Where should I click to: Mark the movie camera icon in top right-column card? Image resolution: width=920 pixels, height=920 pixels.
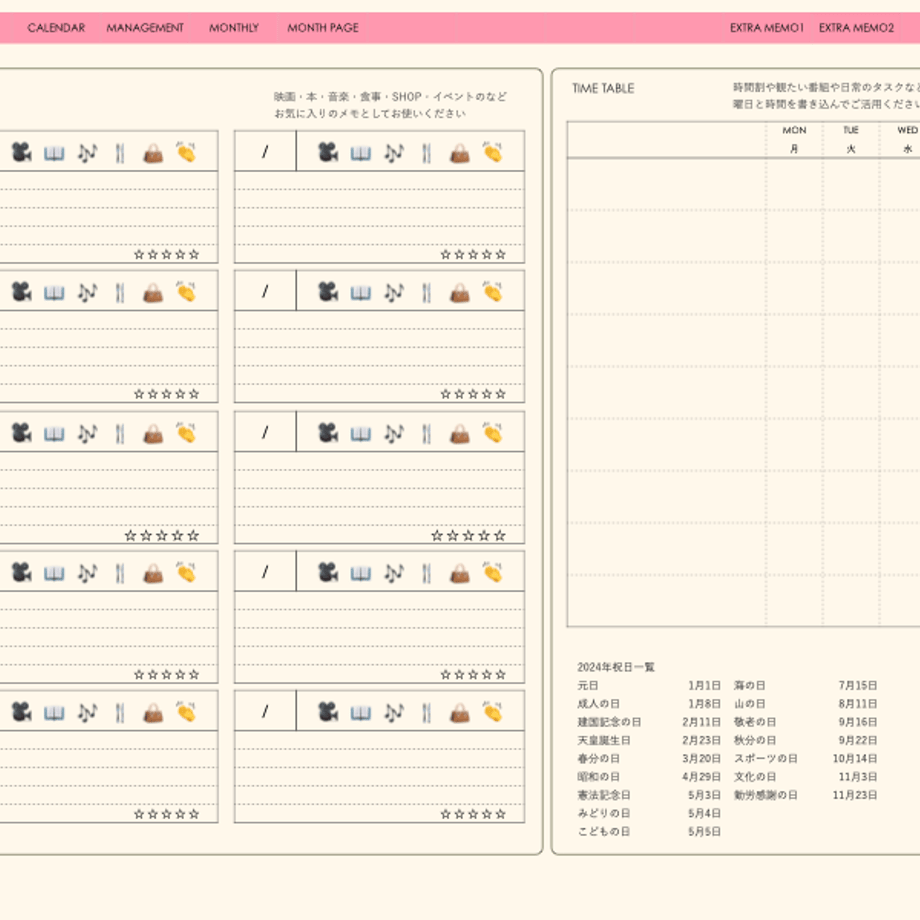tap(328, 153)
